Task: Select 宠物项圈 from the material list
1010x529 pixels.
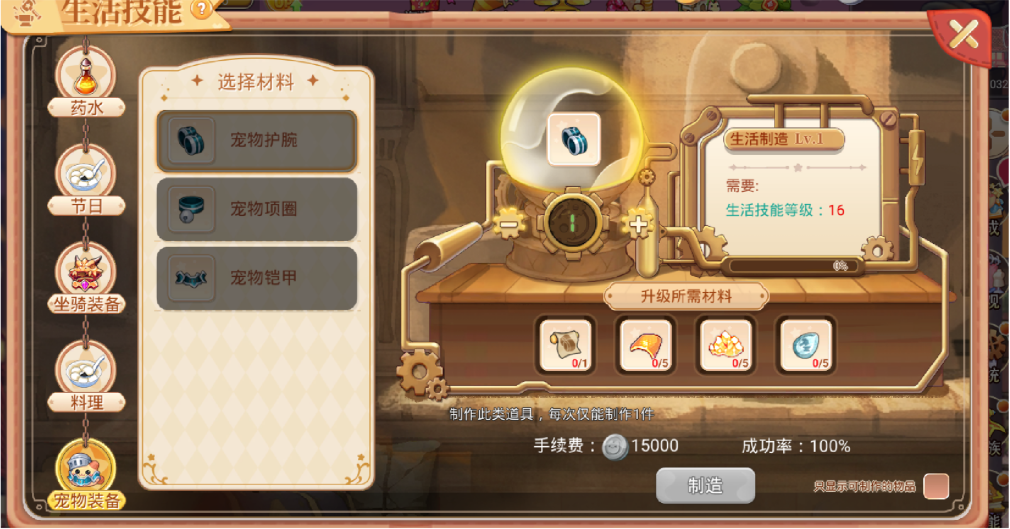Action: (256, 209)
